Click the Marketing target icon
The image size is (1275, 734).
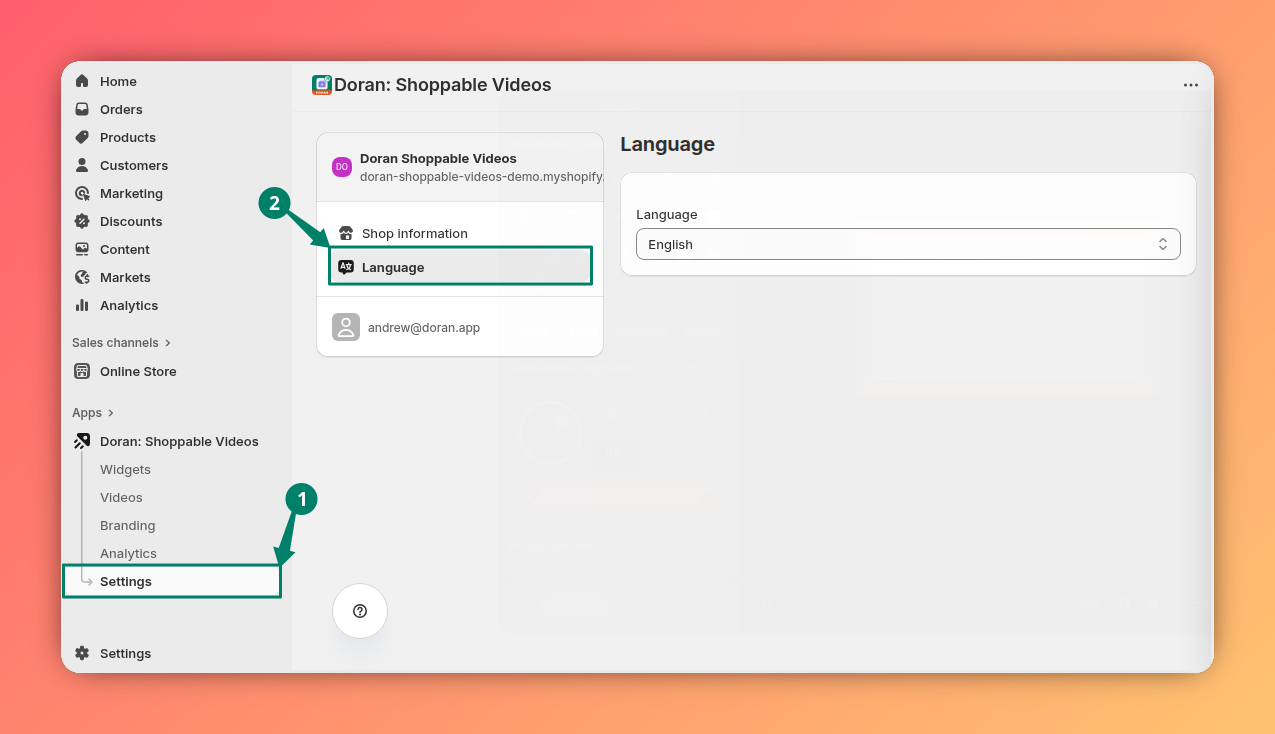82,193
